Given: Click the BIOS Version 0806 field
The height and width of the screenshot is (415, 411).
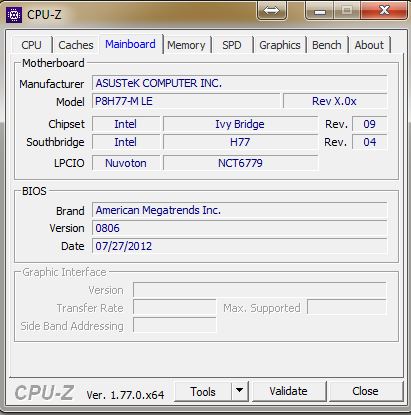Looking at the screenshot, I should pyautogui.click(x=239, y=228).
